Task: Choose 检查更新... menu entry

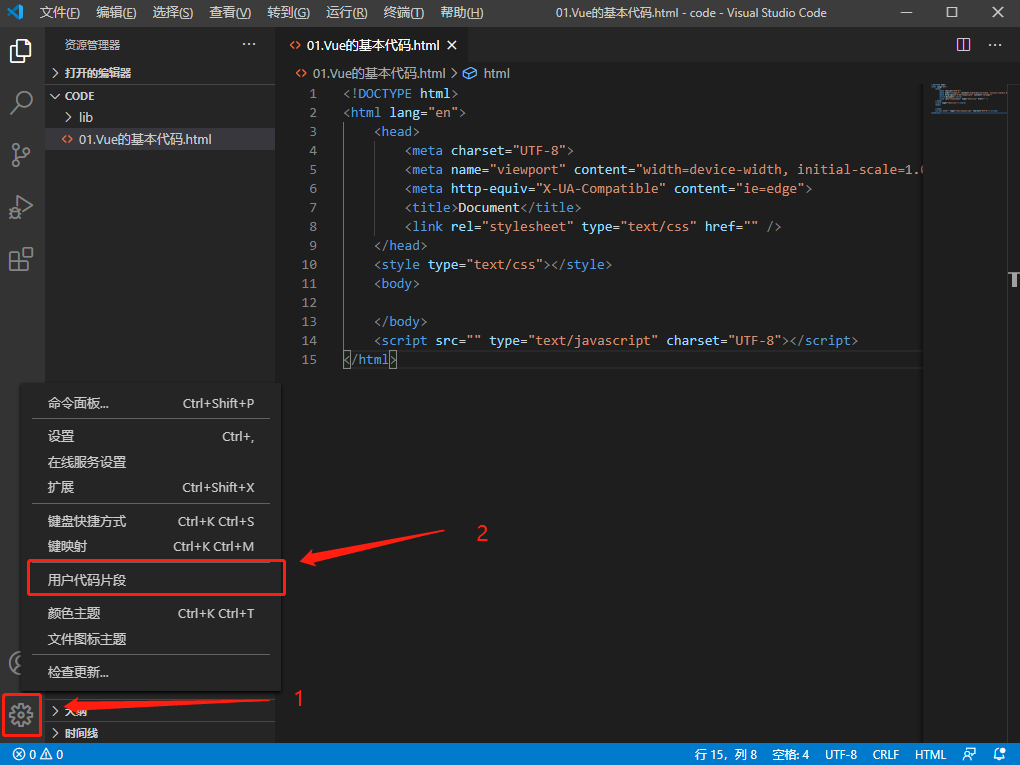Action: tap(151, 672)
